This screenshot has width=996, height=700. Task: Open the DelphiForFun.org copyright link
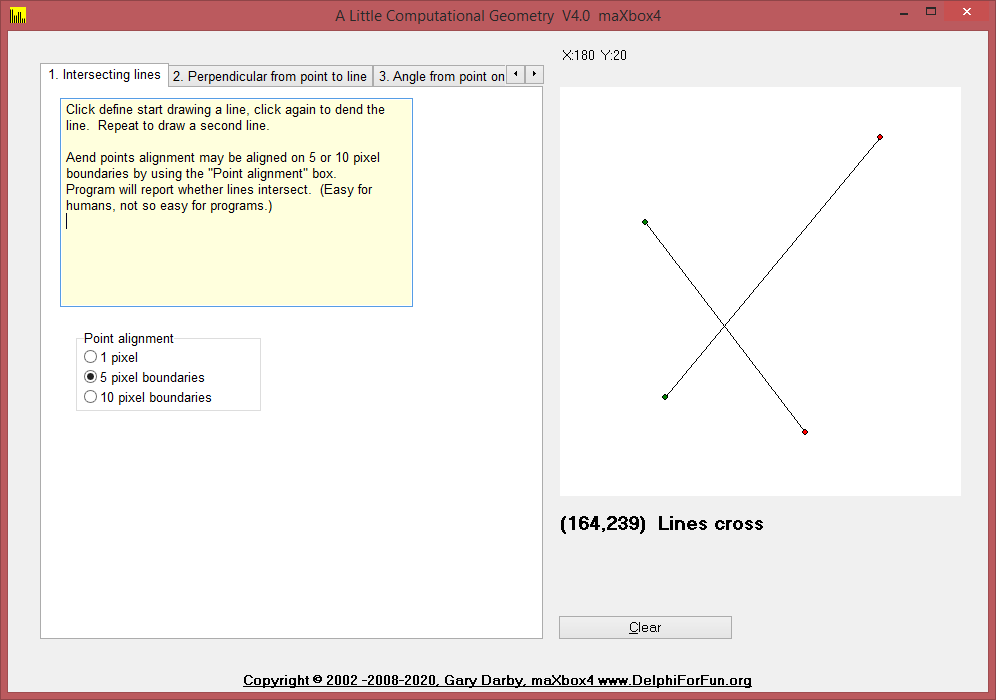tap(497, 680)
